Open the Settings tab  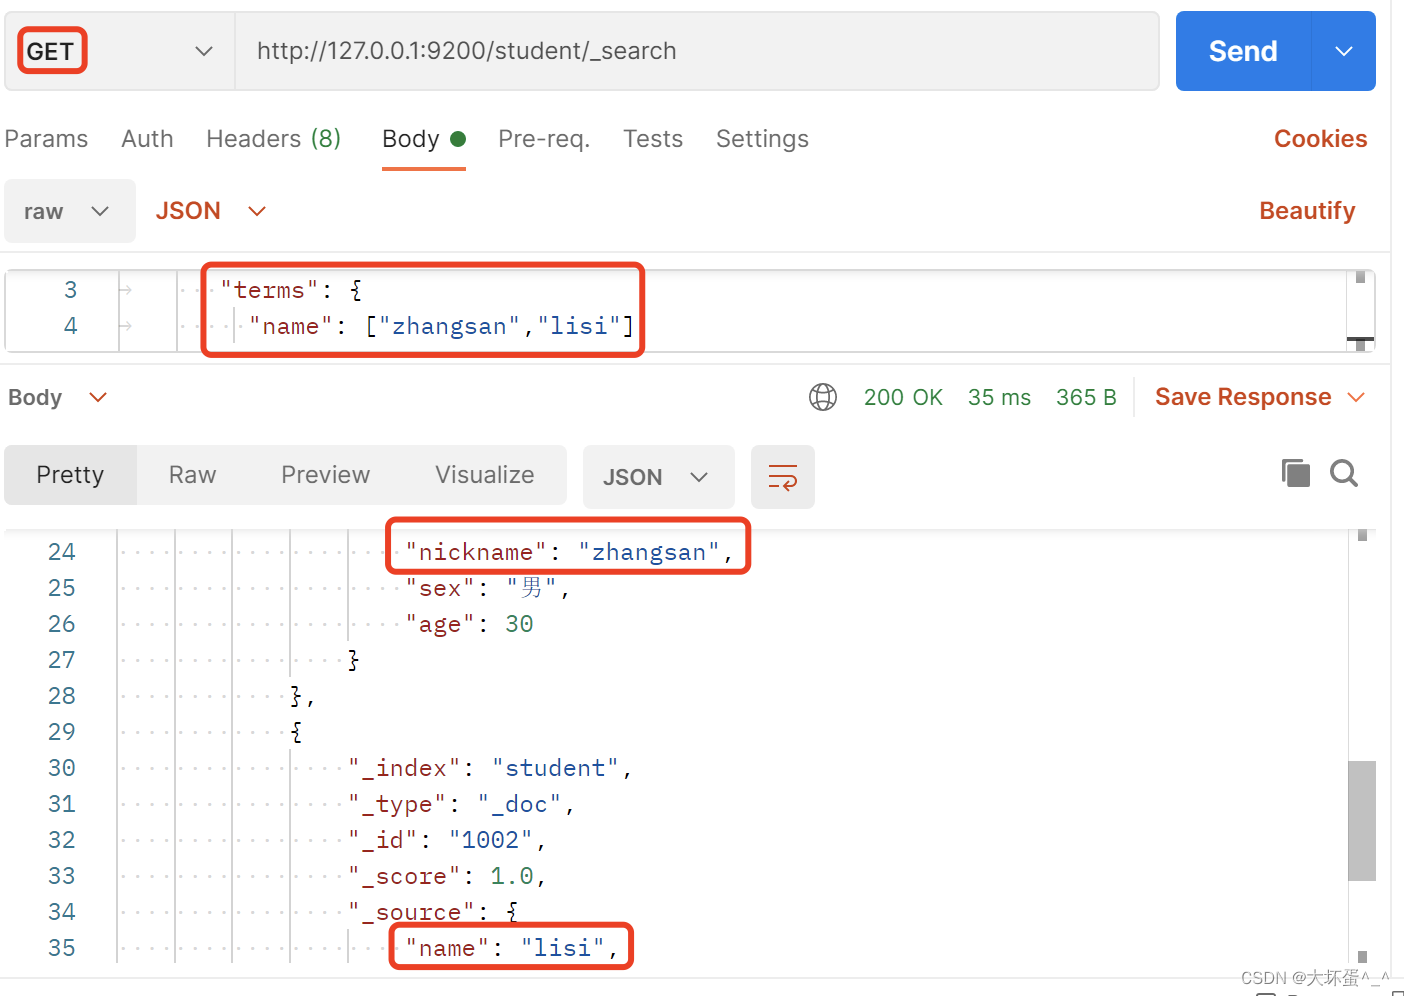click(x=762, y=139)
